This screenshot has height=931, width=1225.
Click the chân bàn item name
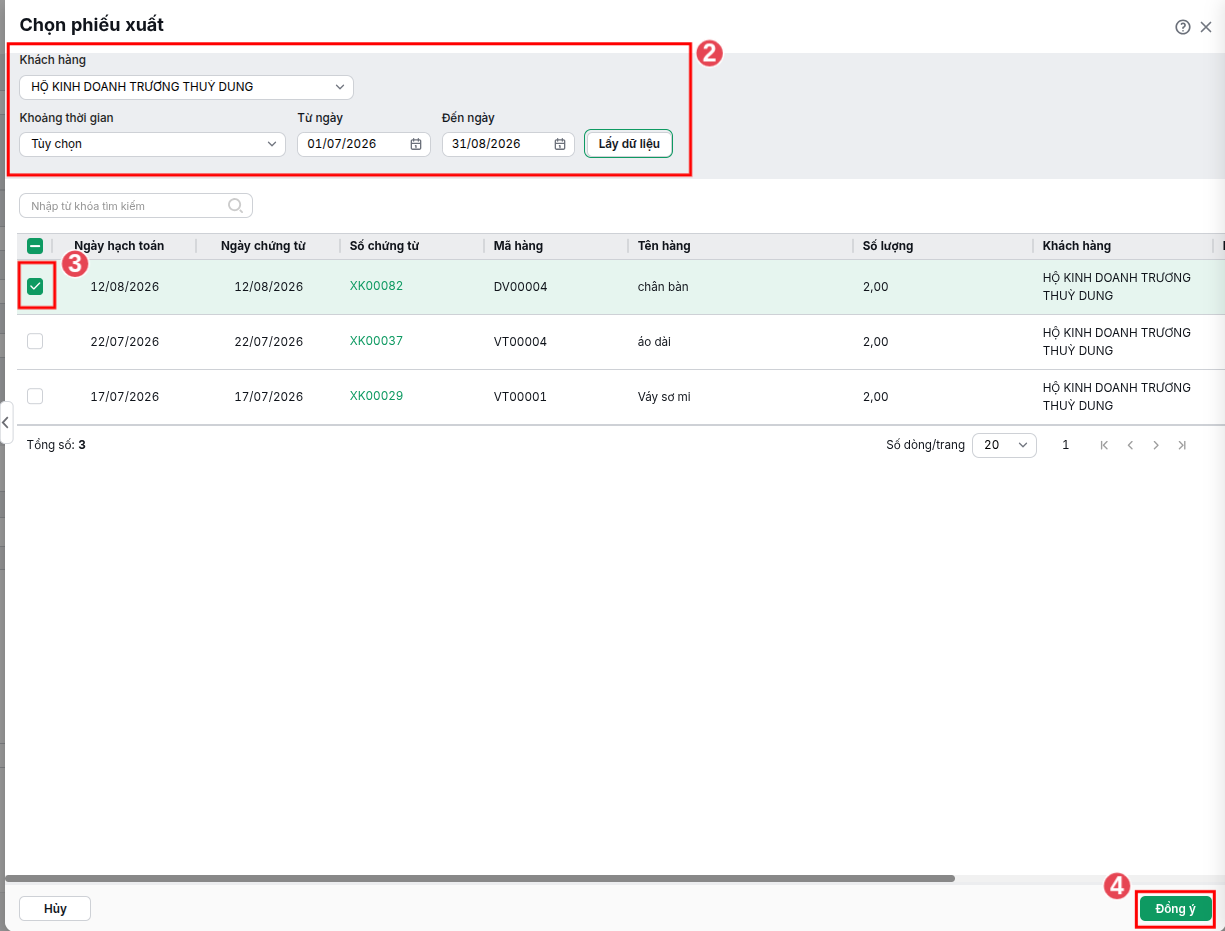coord(663,287)
